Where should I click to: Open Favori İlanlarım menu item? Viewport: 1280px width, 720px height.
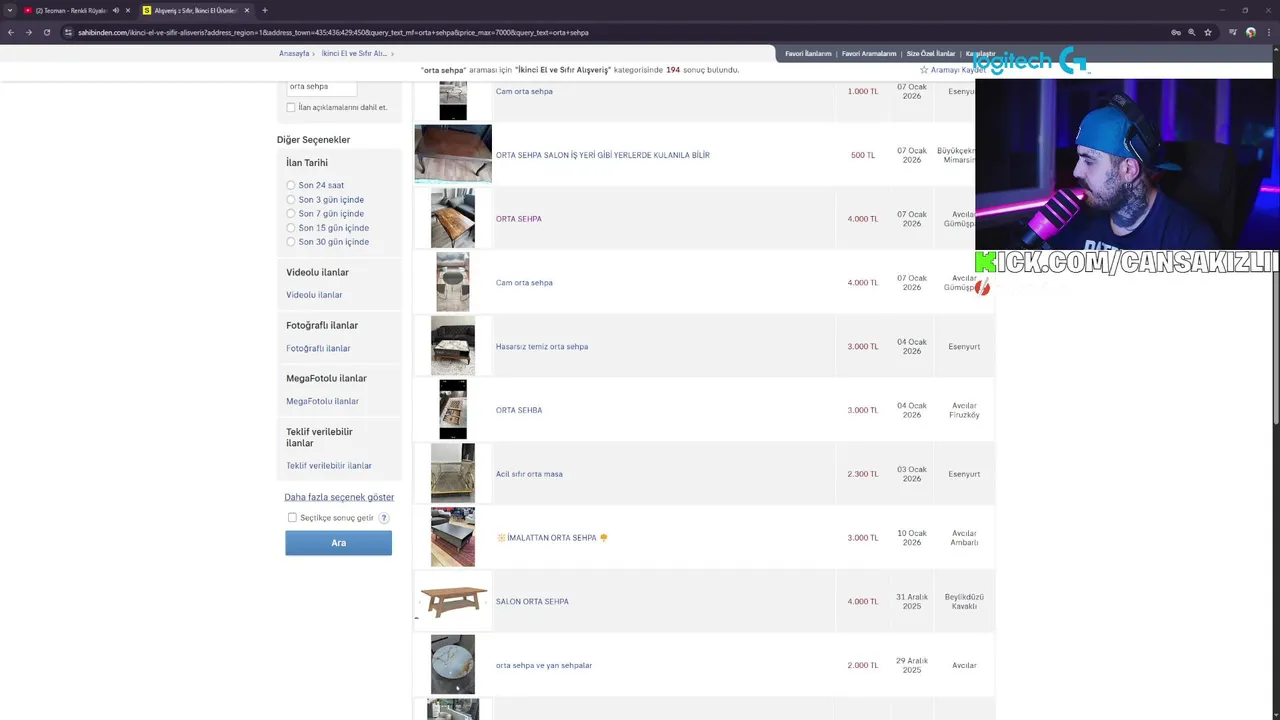808,54
